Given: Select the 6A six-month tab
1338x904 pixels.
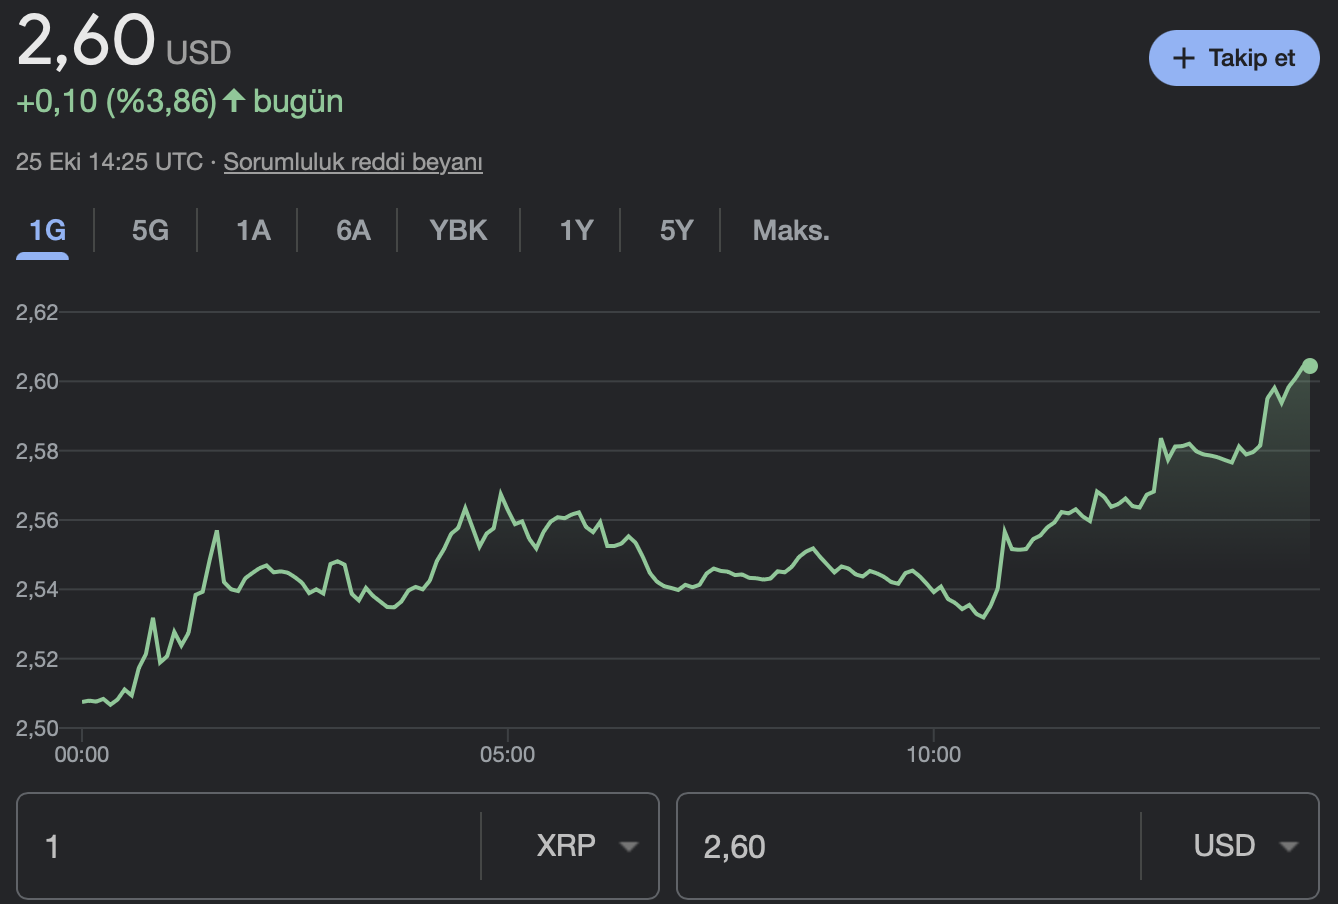Looking at the screenshot, I should click(353, 231).
